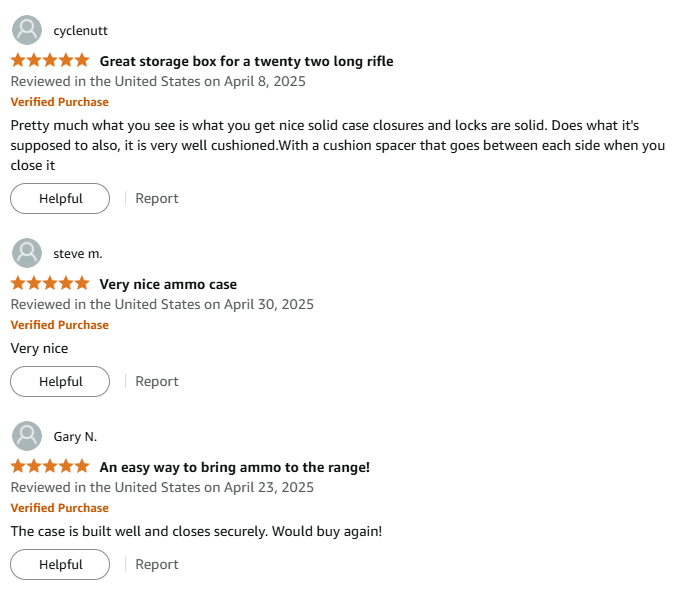Open Gary N.'s profile avatar icon
This screenshot has width=676, height=589.
click(27, 436)
